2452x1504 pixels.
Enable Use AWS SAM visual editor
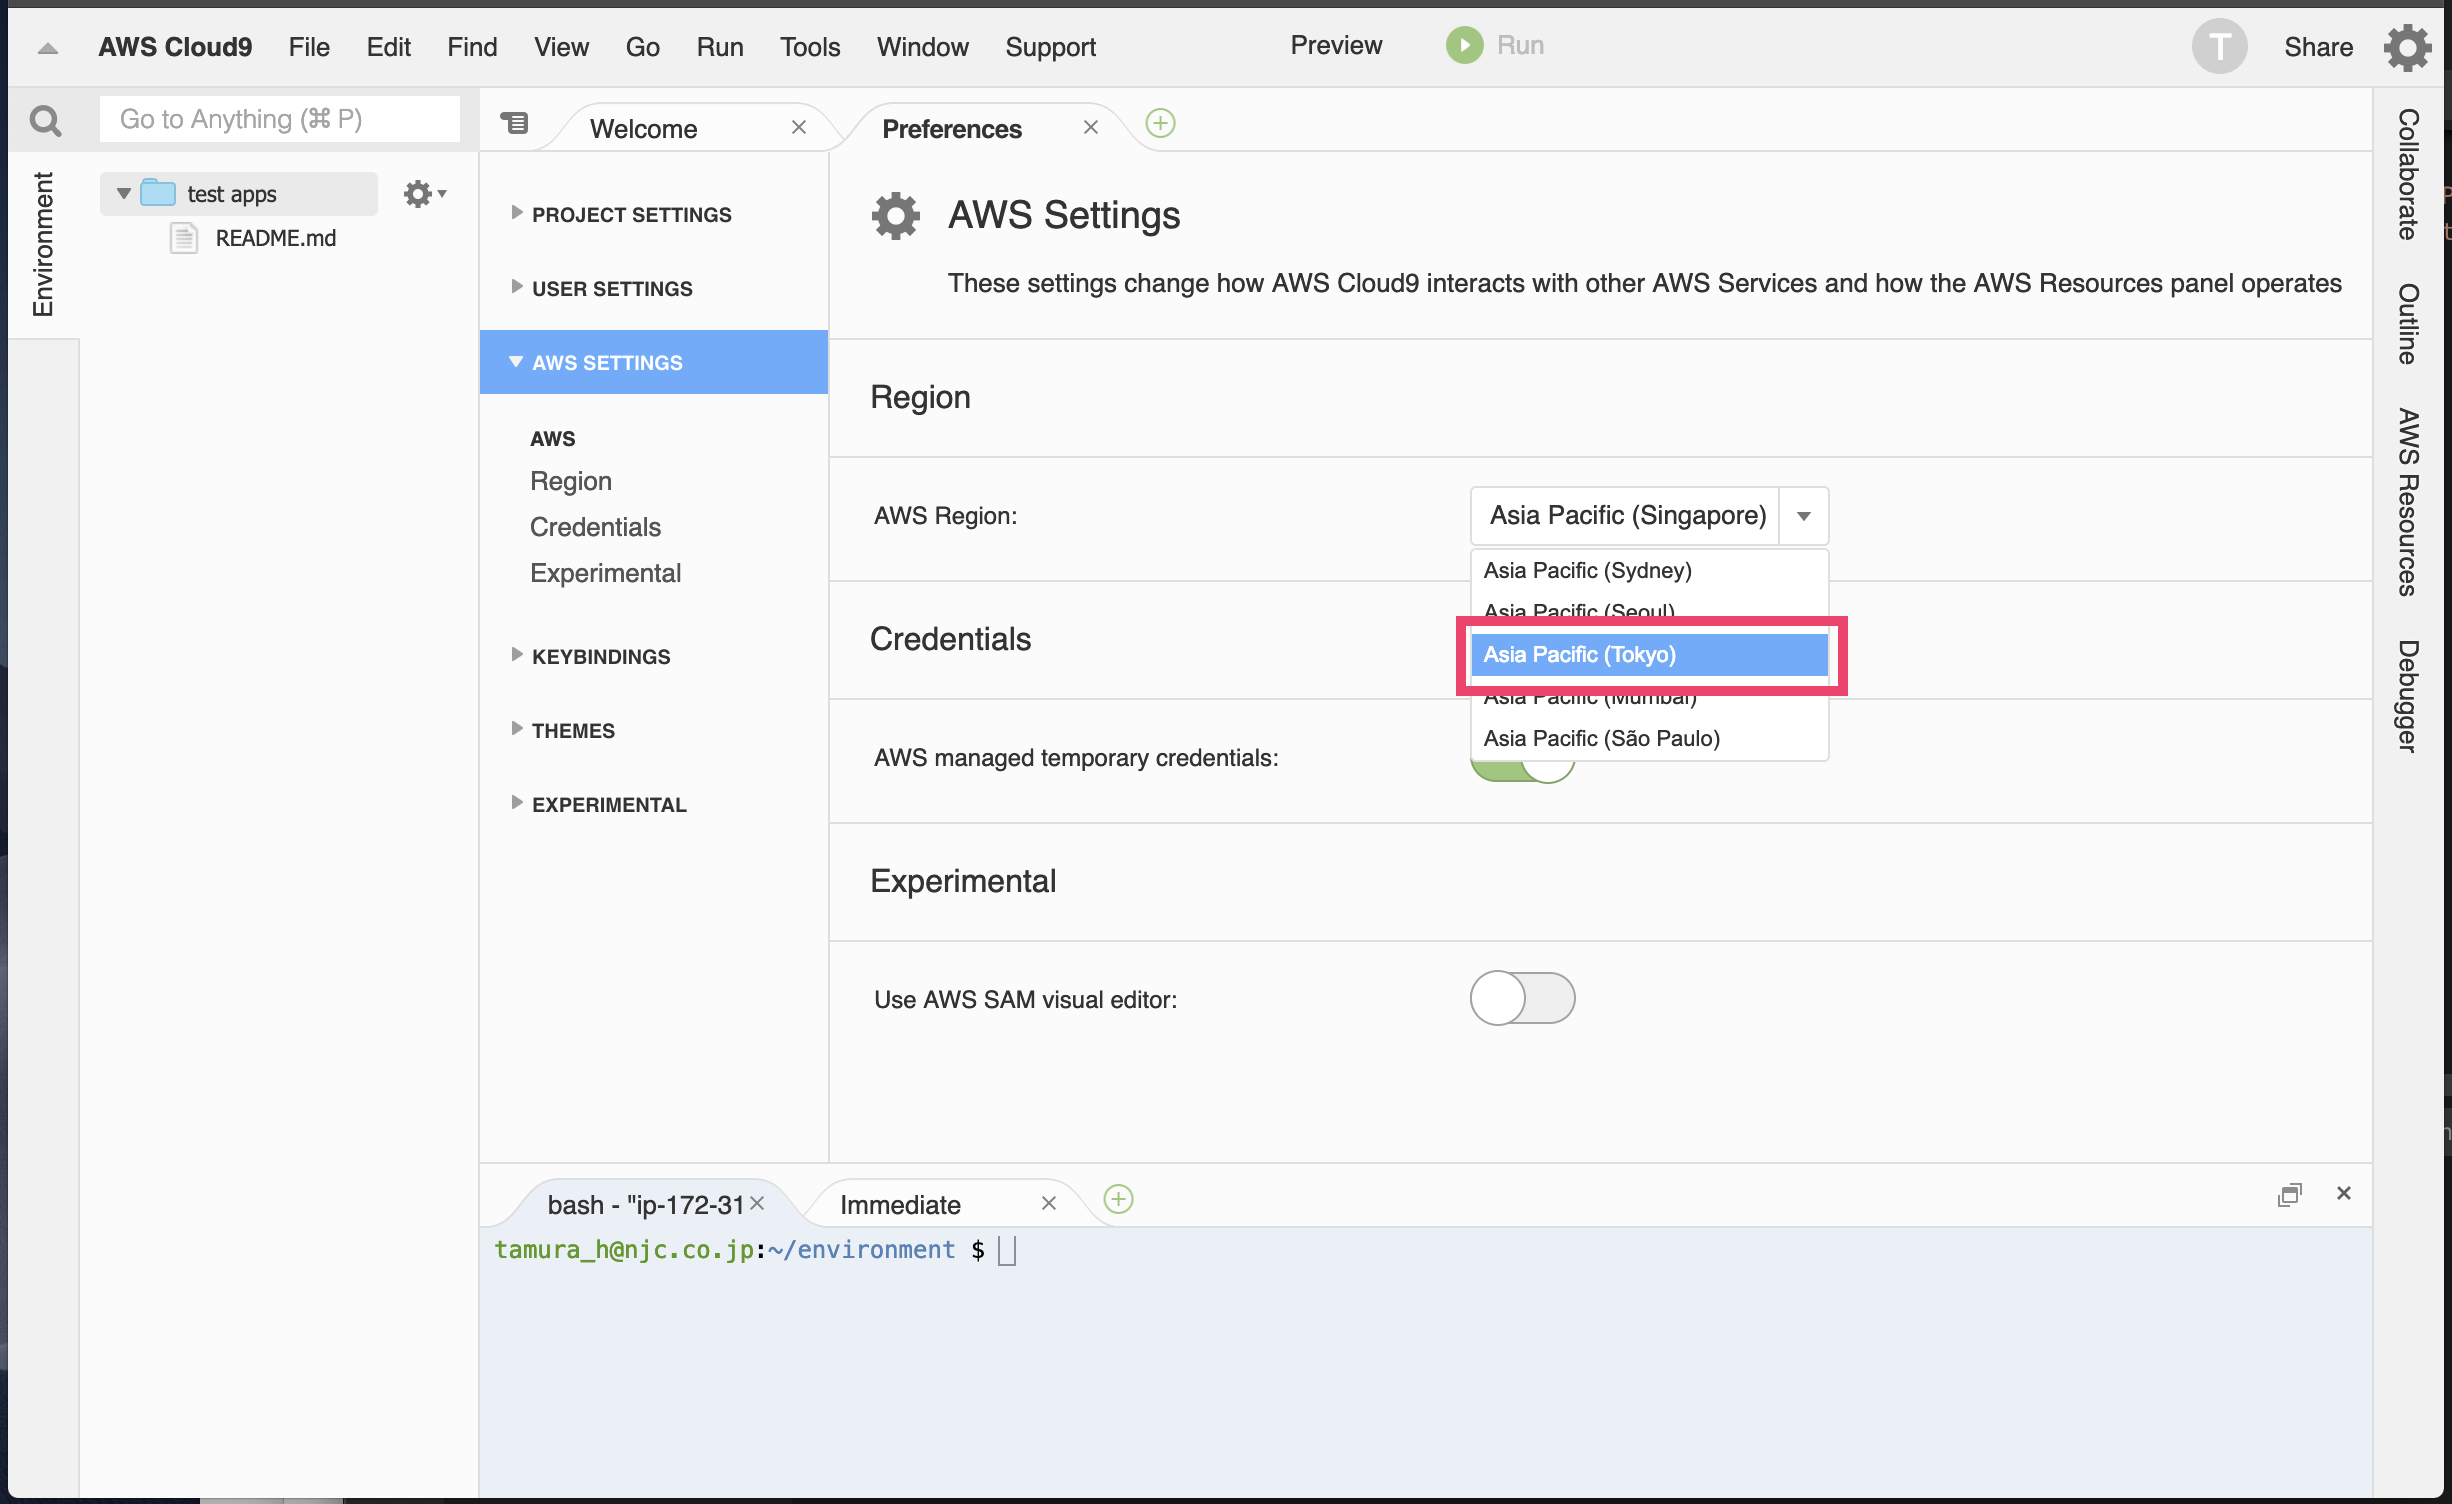(x=1522, y=998)
